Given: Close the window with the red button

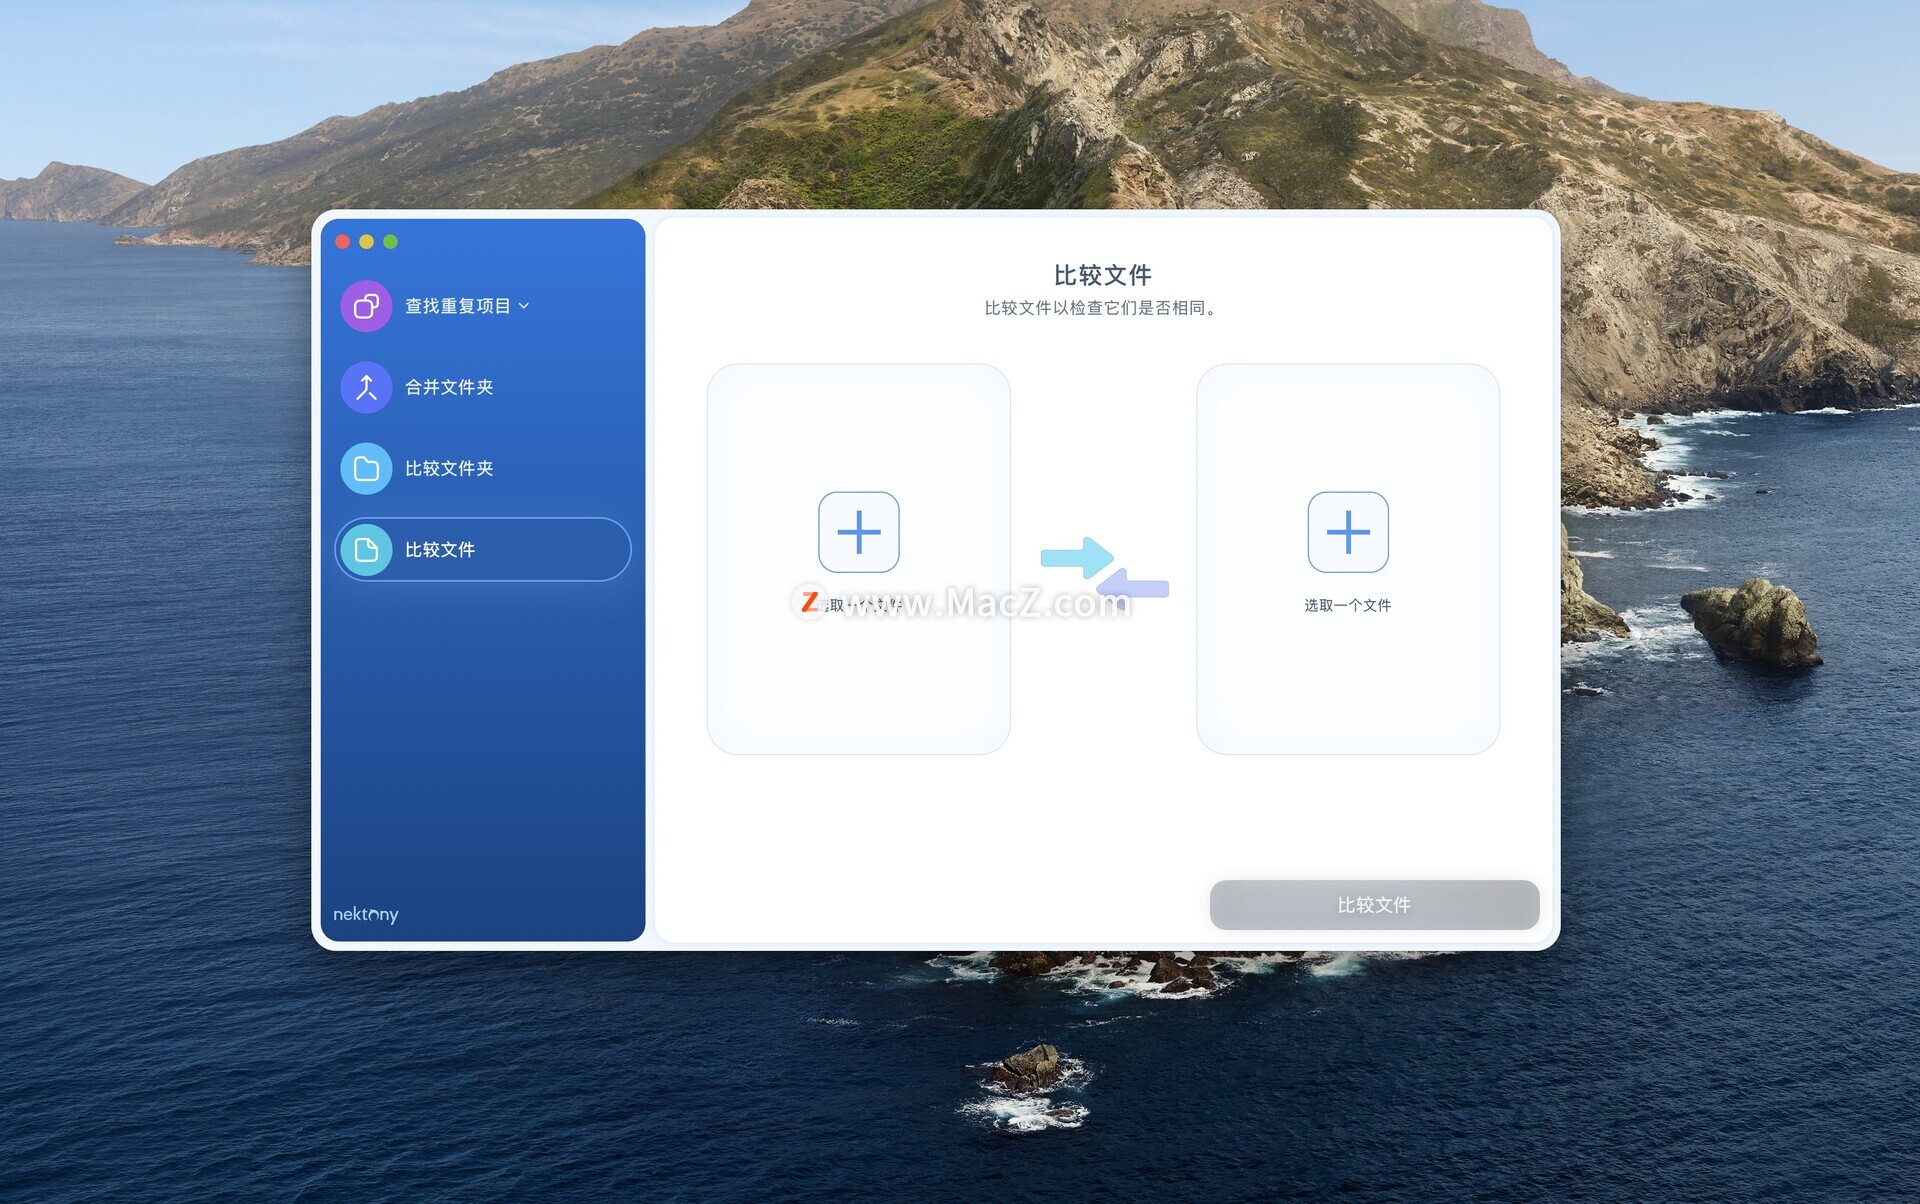Looking at the screenshot, I should pos(343,242).
